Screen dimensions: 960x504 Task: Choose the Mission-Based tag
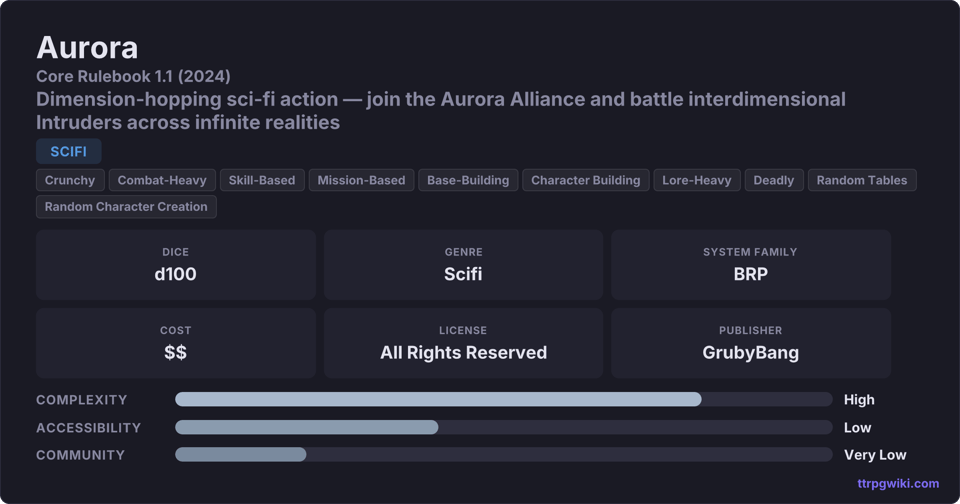[361, 180]
